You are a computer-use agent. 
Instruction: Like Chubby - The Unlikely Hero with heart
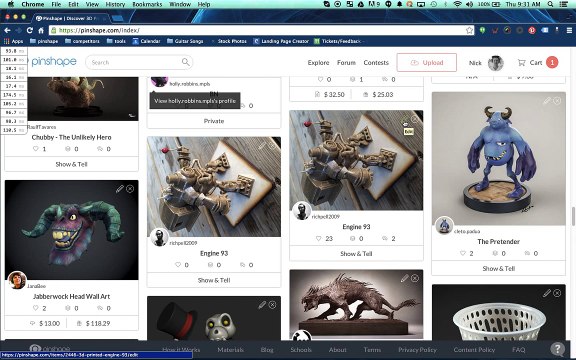pos(36,149)
